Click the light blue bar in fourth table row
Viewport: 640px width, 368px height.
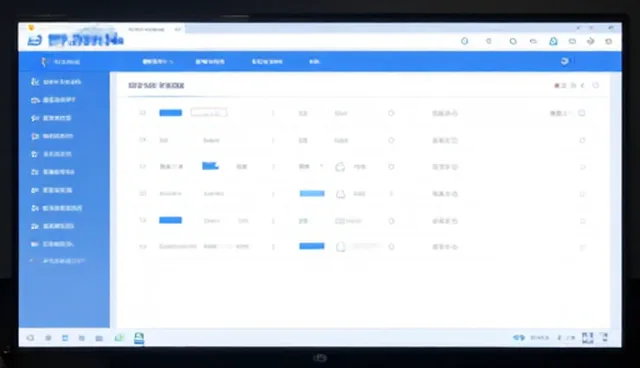[312, 193]
